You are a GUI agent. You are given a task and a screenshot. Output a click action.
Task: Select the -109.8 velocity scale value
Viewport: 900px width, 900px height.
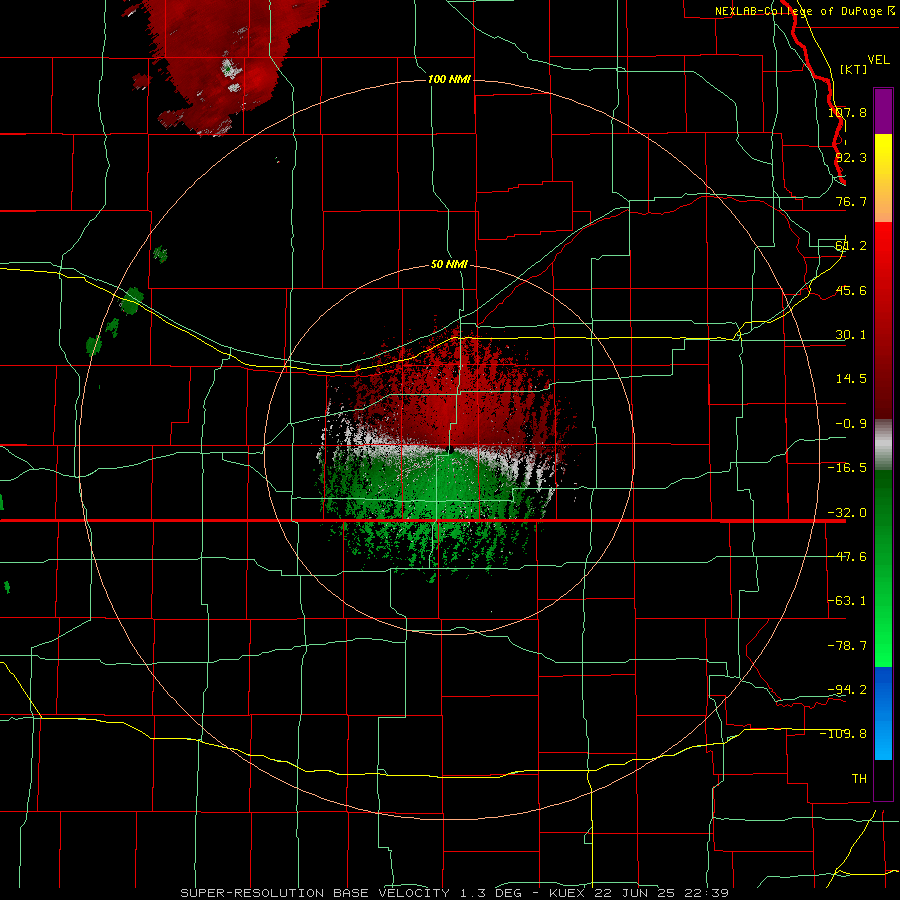coord(844,734)
